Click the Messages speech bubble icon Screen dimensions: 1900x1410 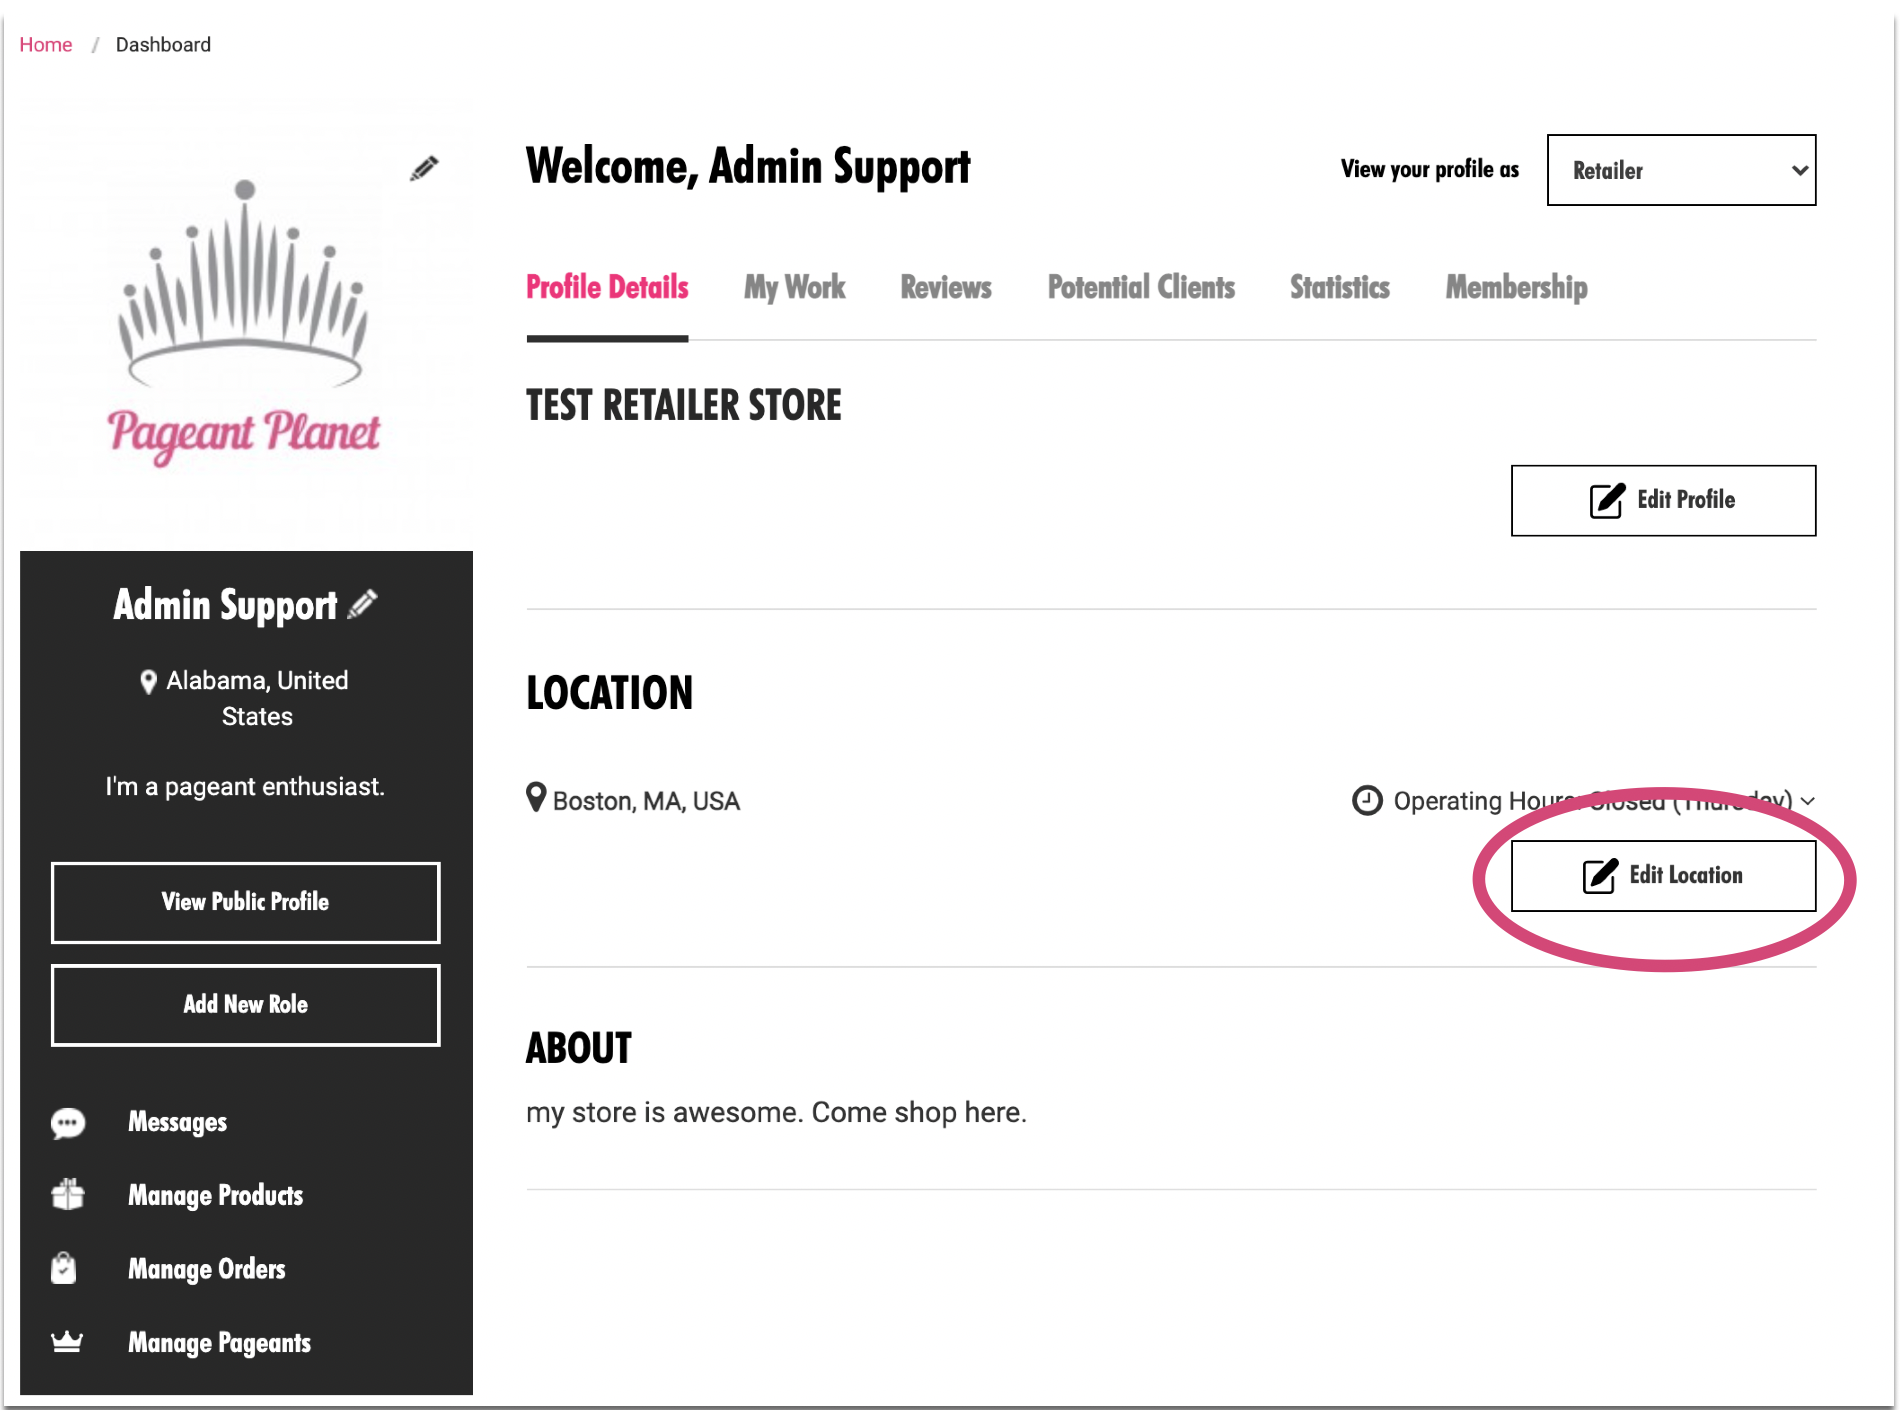tap(68, 1123)
